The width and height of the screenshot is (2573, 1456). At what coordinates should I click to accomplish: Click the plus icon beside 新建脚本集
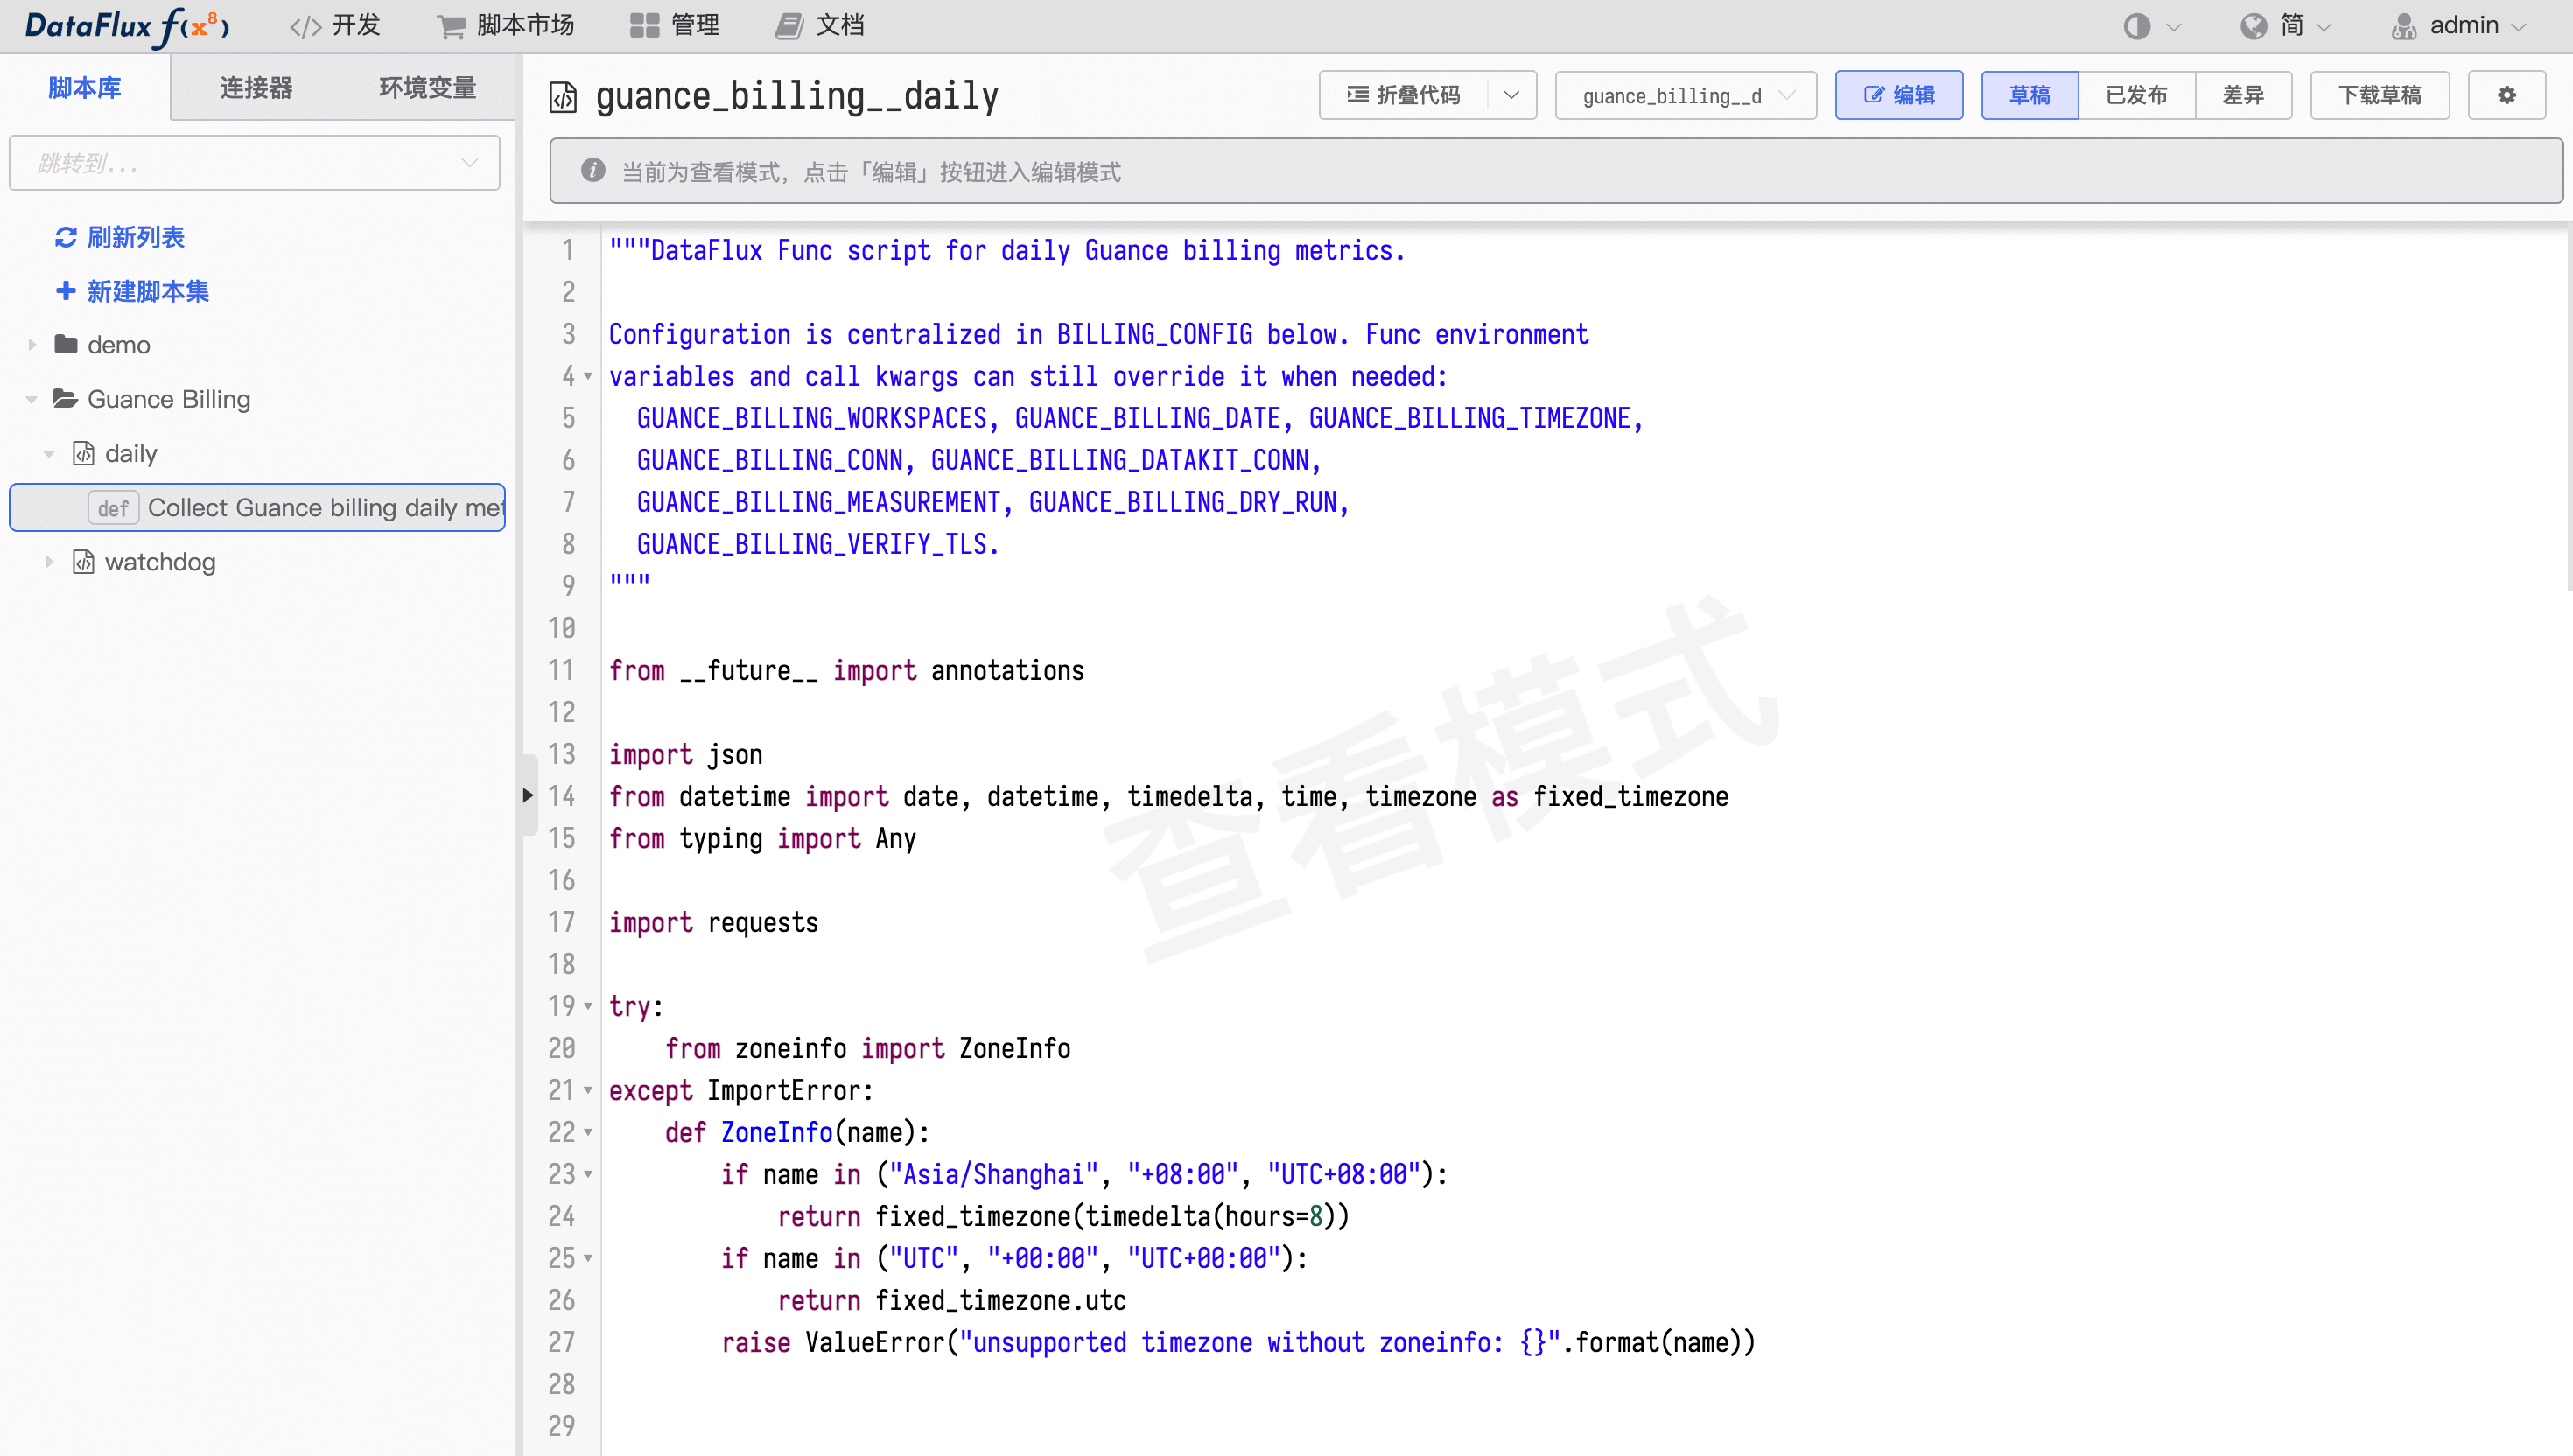66,291
